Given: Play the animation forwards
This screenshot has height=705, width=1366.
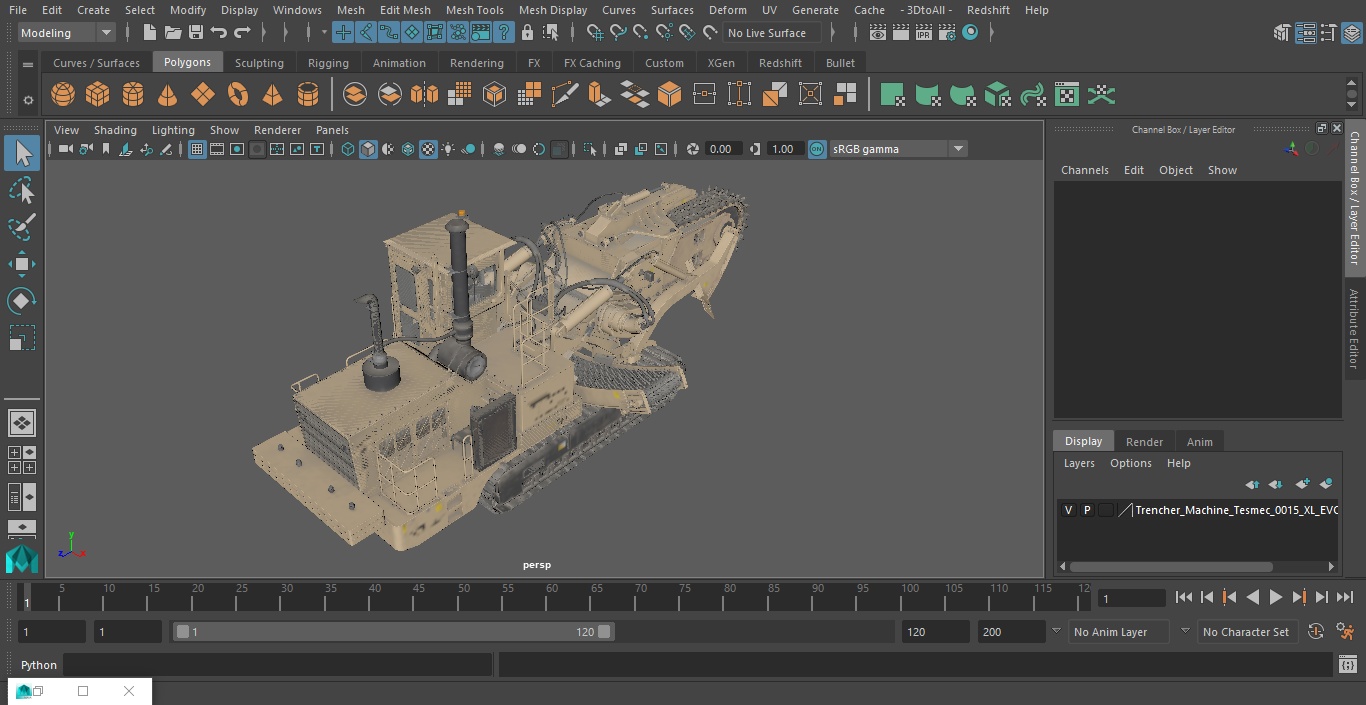Looking at the screenshot, I should pos(1276,597).
